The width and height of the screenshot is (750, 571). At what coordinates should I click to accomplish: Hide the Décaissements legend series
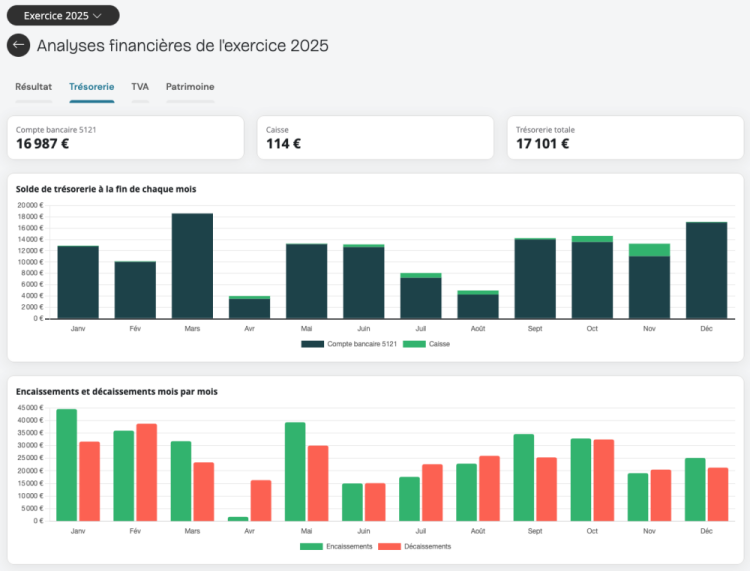coord(415,546)
